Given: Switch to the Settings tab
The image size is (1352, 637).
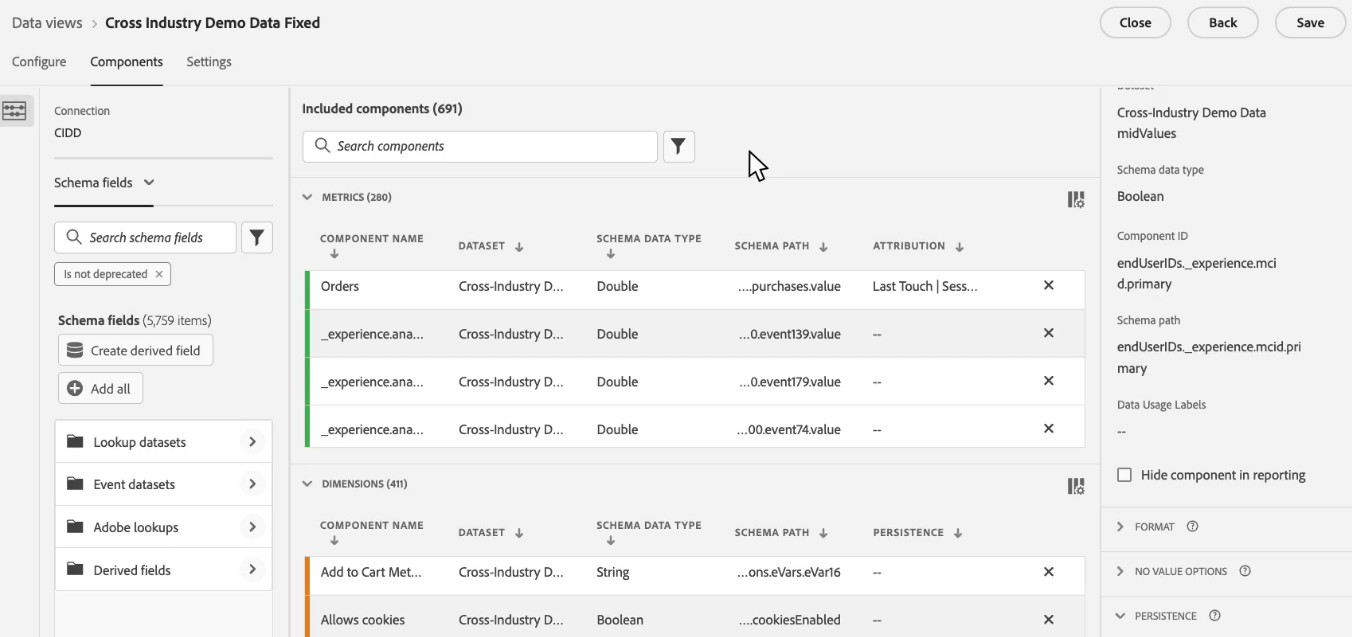Looking at the screenshot, I should [x=208, y=62].
